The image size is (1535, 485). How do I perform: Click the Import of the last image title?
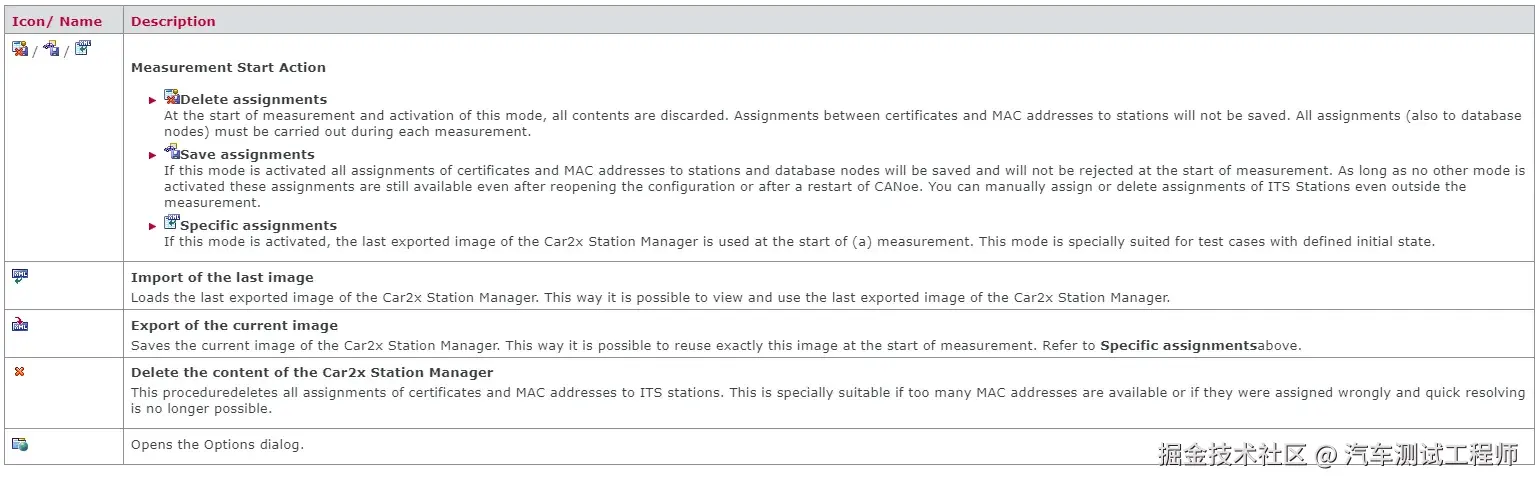click(222, 277)
